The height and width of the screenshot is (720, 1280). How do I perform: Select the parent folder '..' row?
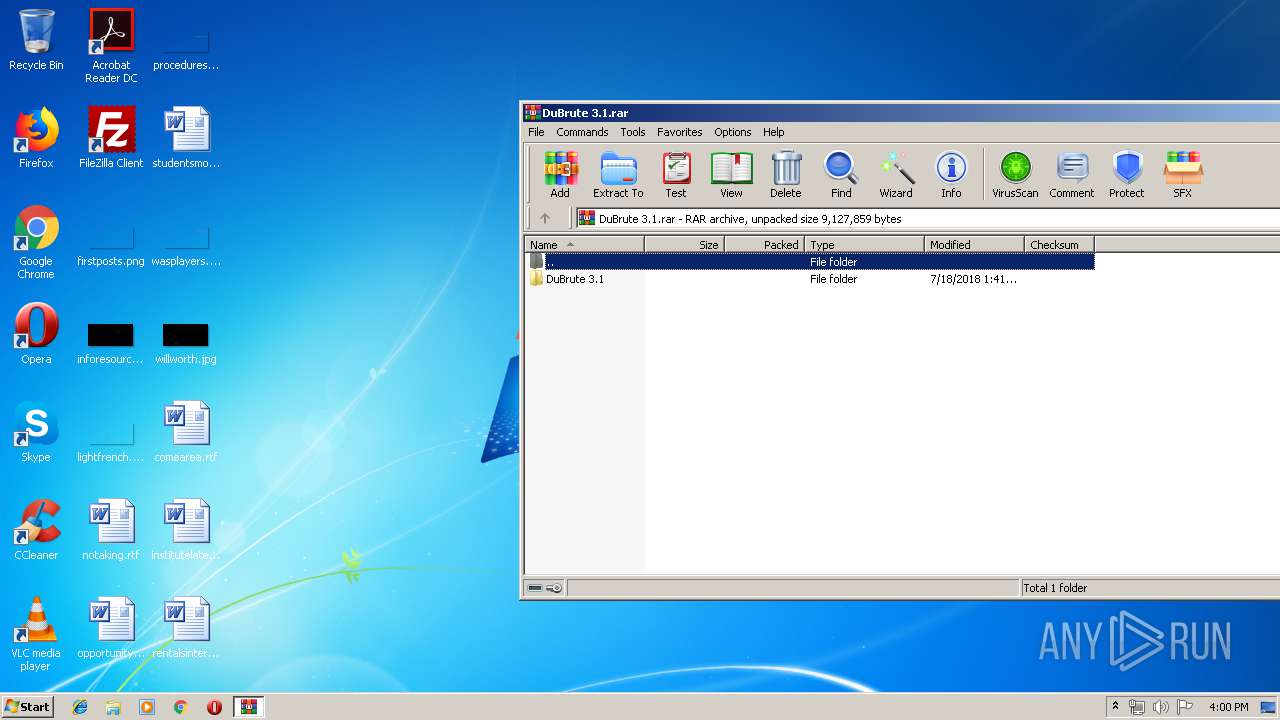click(x=810, y=262)
